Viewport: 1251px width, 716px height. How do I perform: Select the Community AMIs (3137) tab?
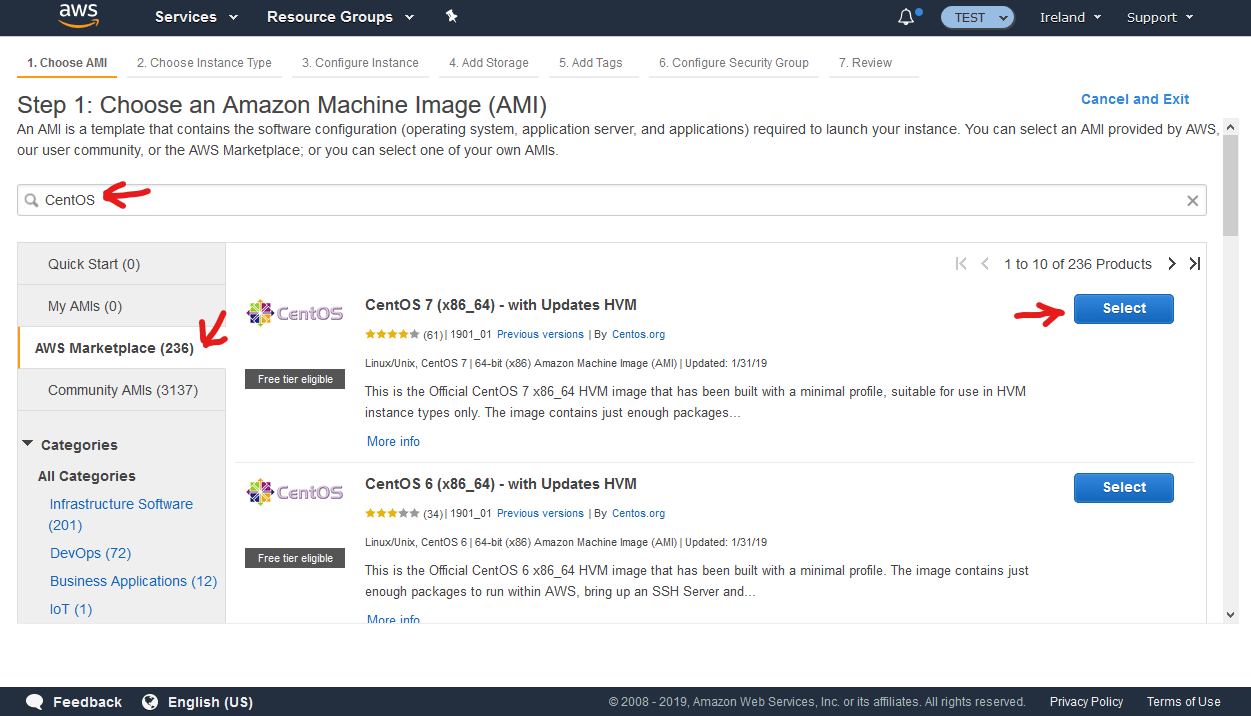tap(121, 390)
